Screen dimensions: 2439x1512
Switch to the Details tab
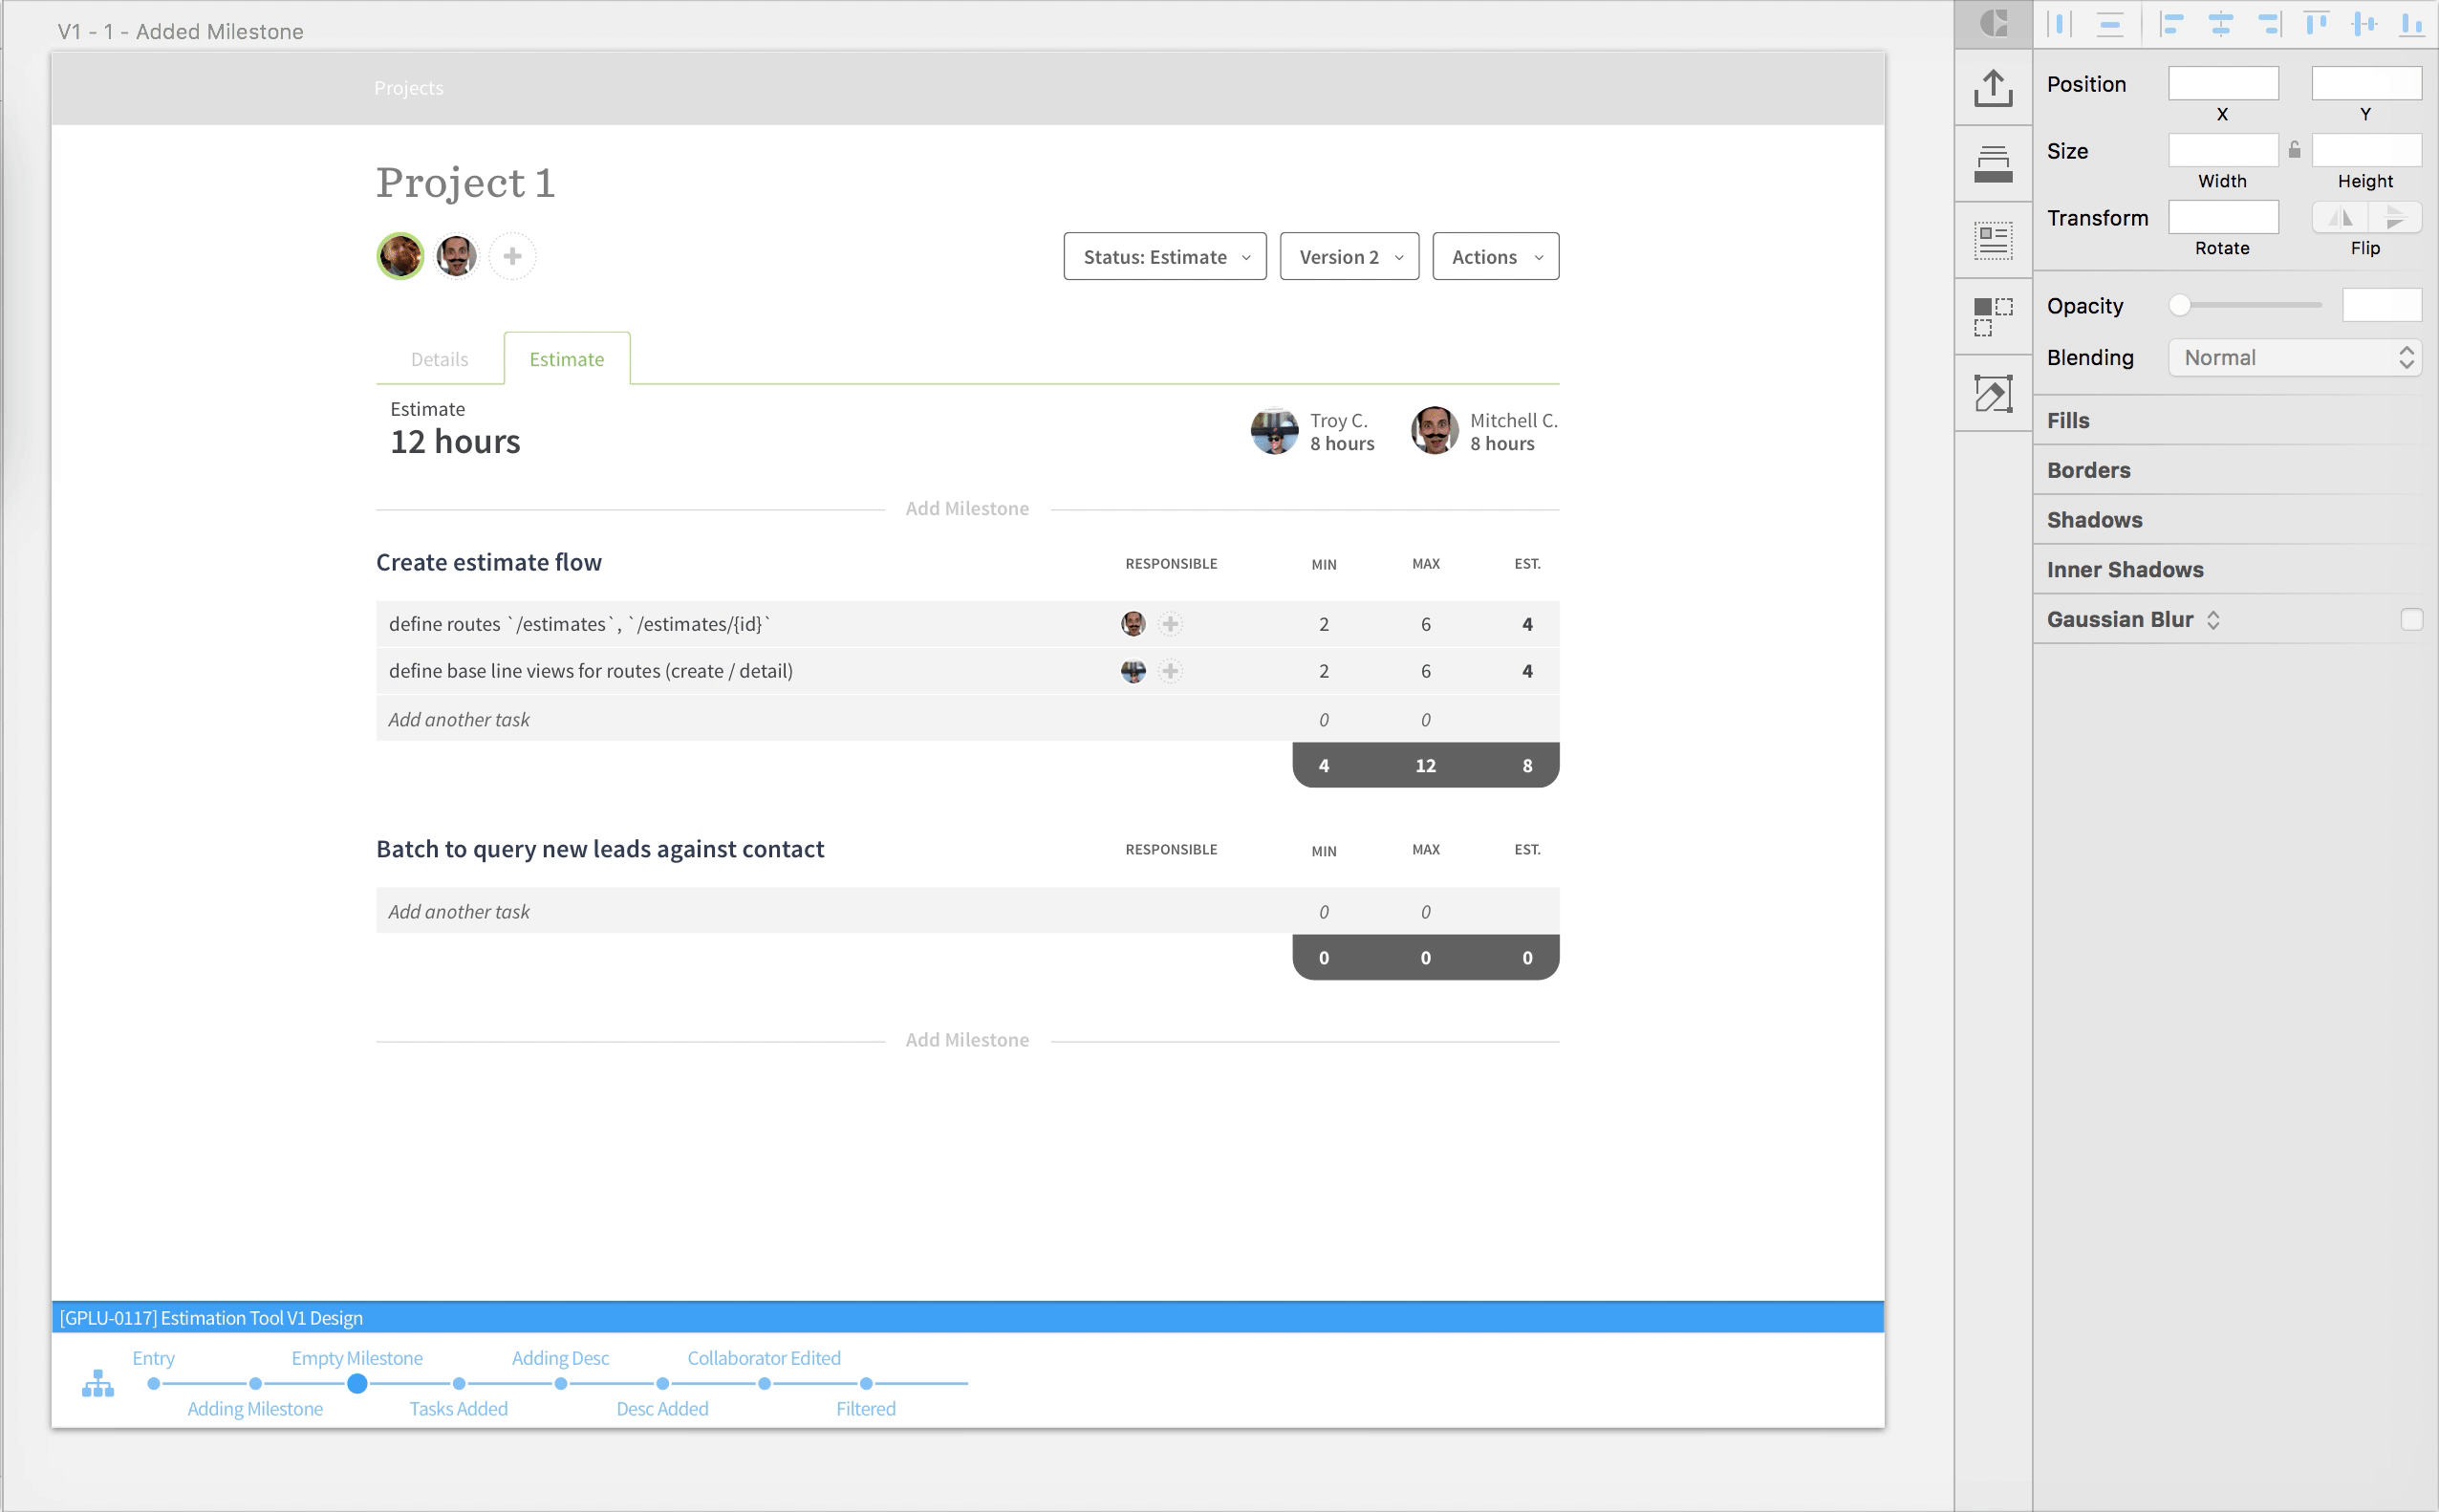[x=439, y=359]
